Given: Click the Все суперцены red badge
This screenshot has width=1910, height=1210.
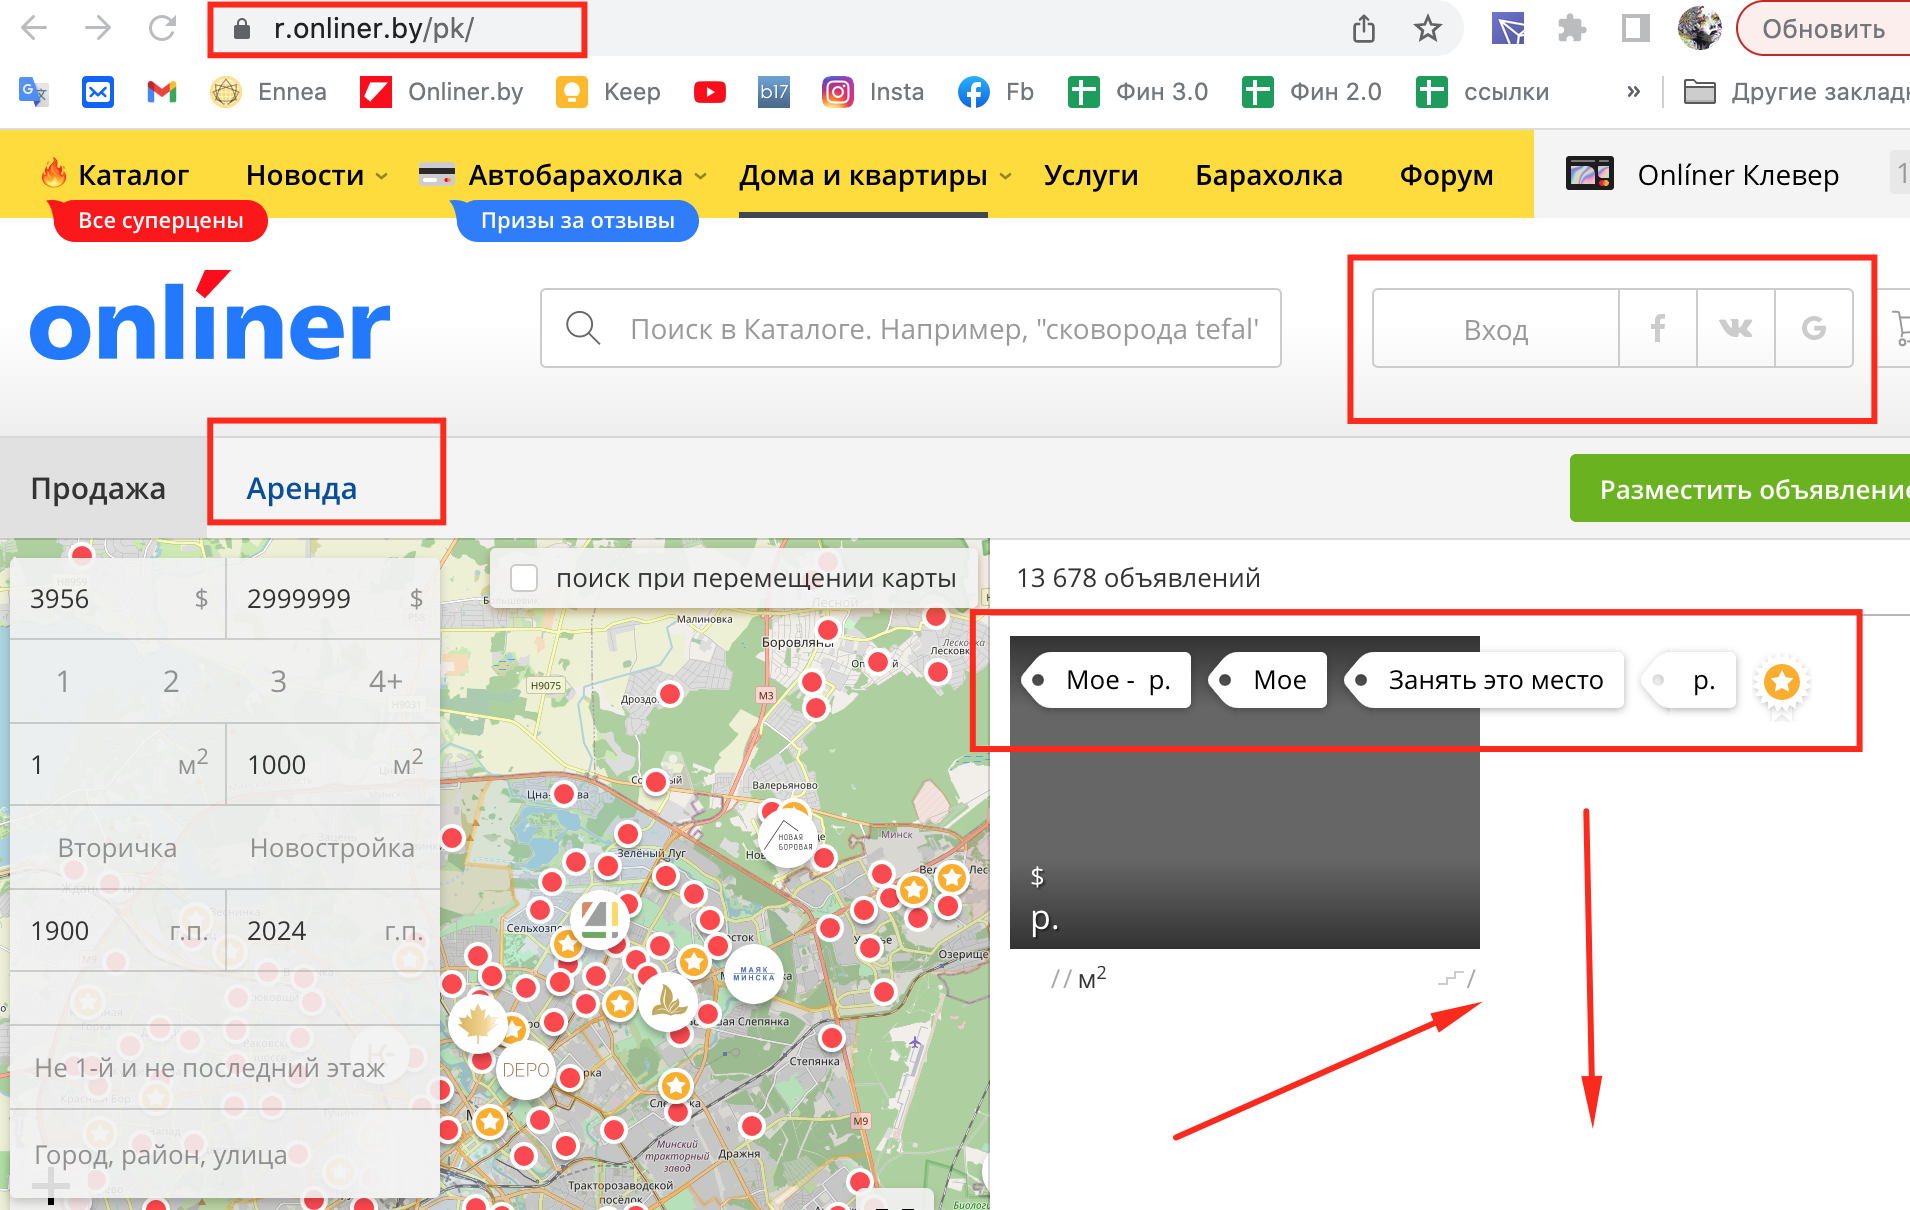Looking at the screenshot, I should [x=160, y=221].
